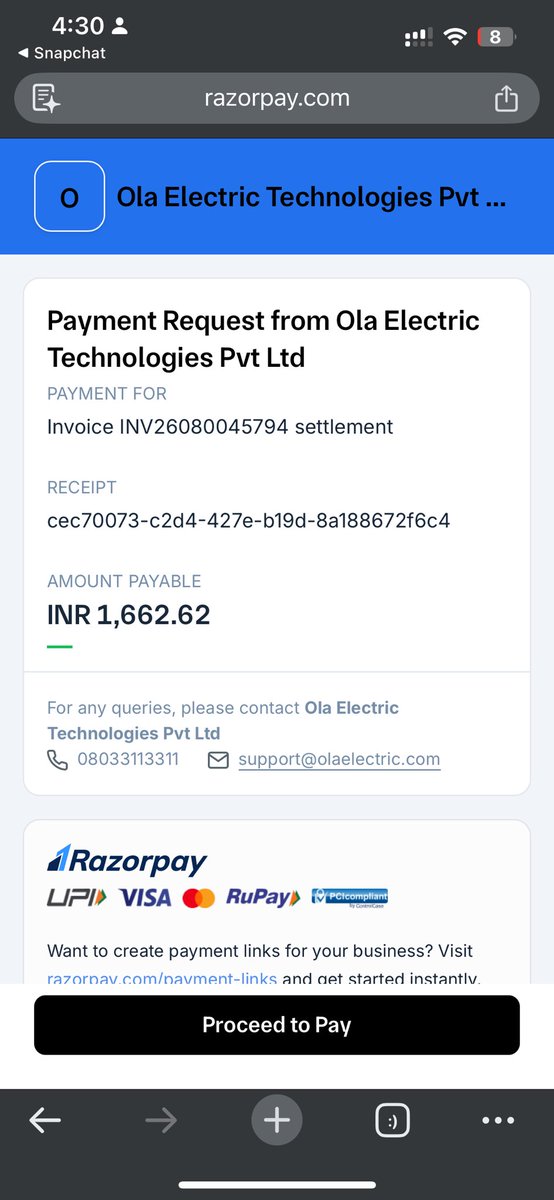Open the share sheet icon

(x=506, y=98)
